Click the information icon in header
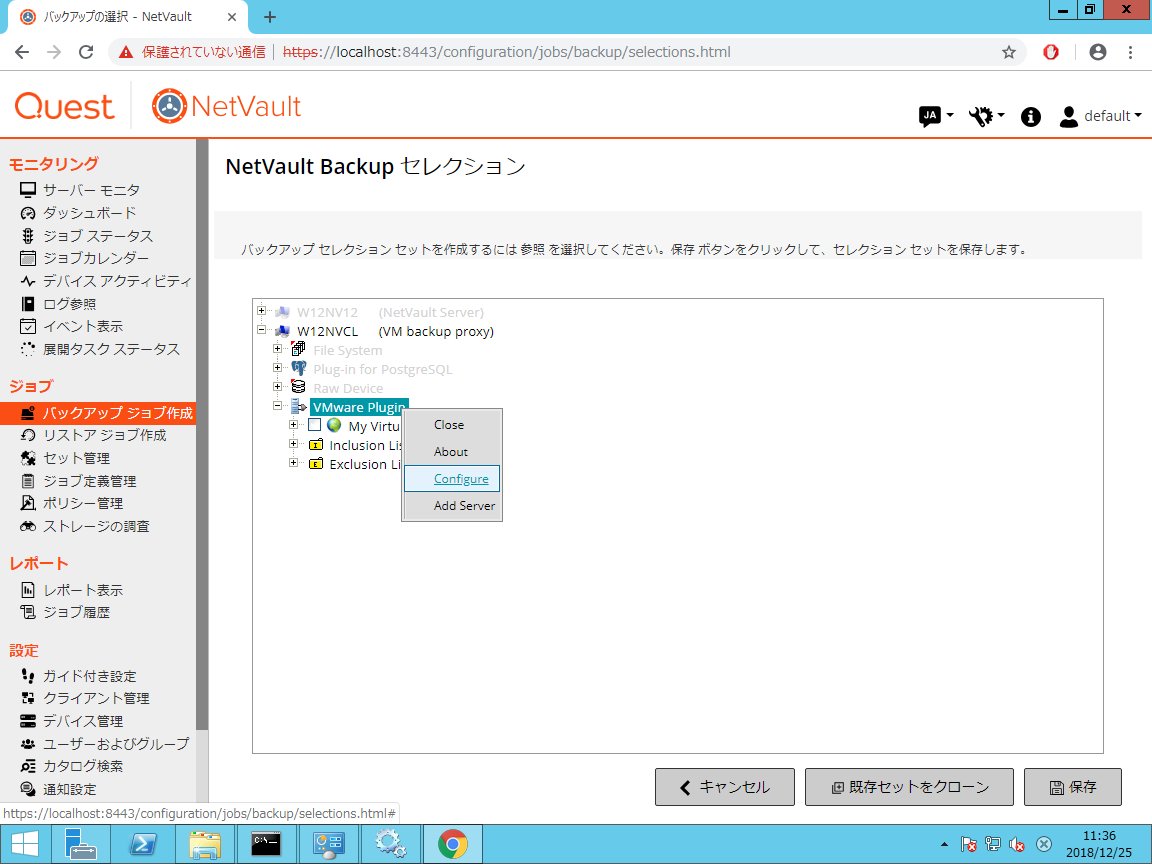The image size is (1152, 864). point(1031,116)
